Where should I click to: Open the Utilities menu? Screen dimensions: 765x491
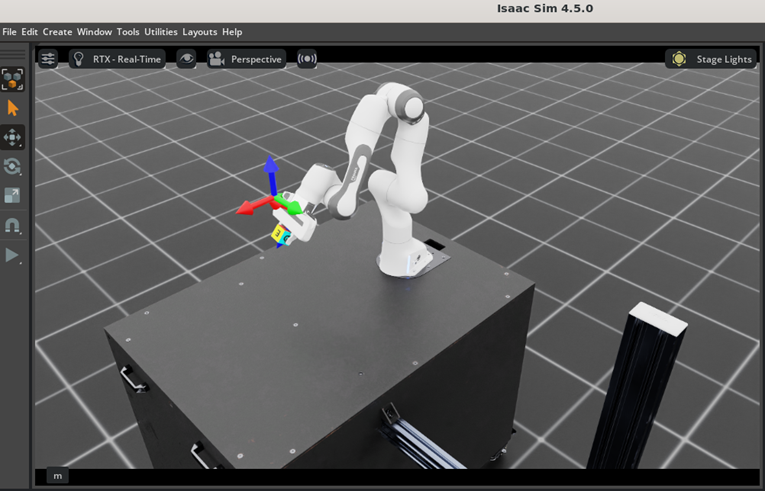tap(160, 32)
